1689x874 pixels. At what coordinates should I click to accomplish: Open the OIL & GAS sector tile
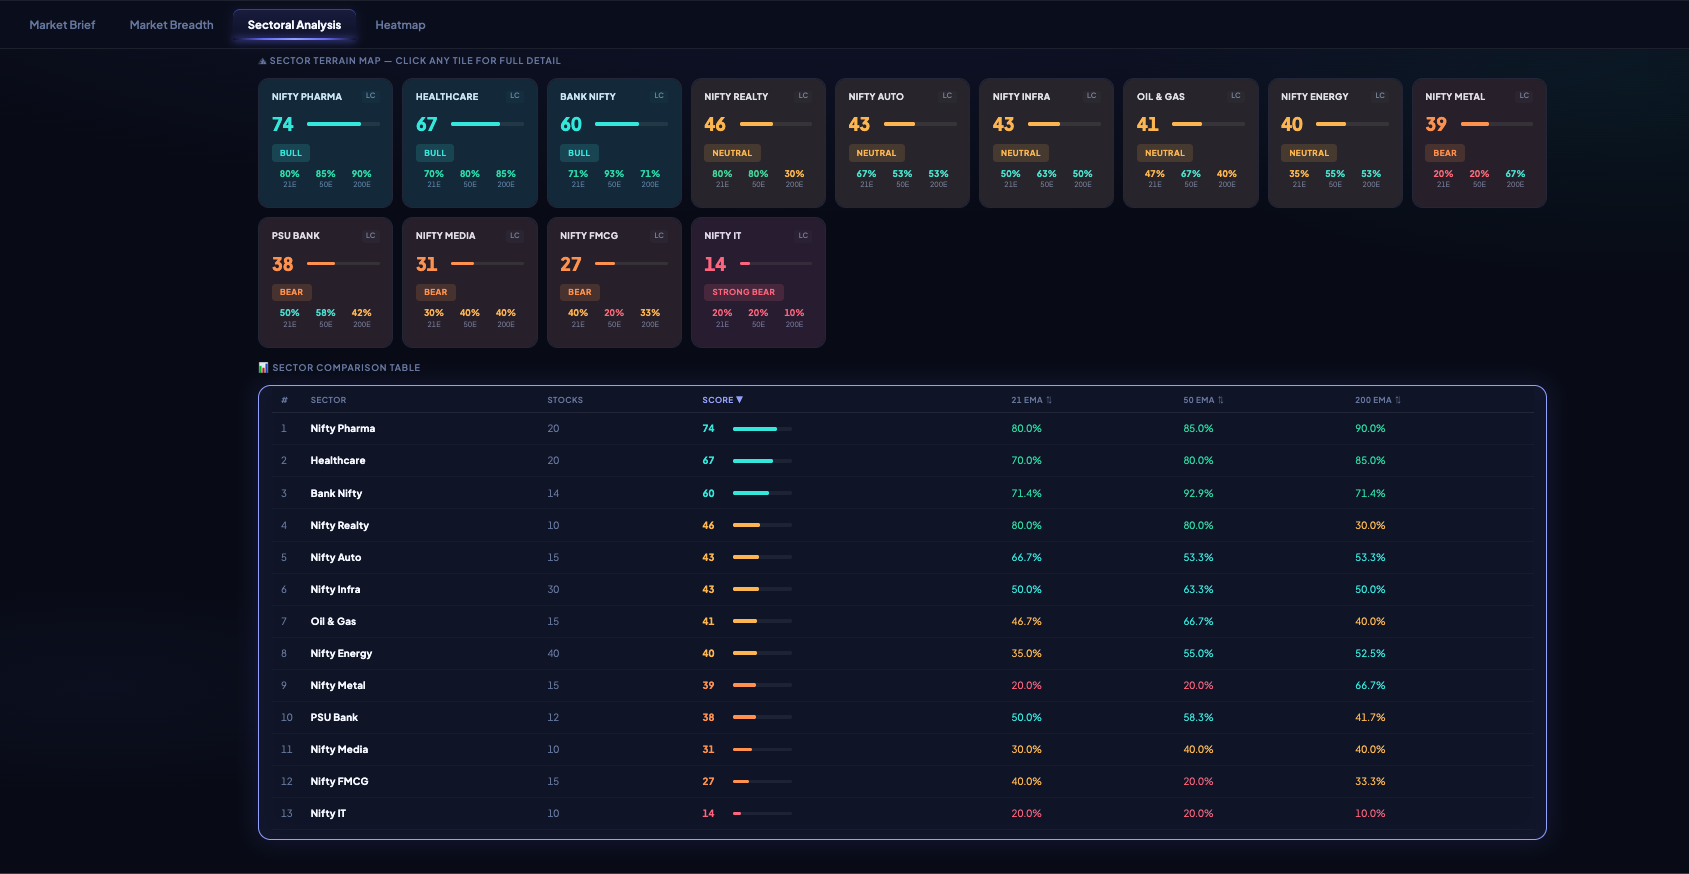click(x=1191, y=143)
